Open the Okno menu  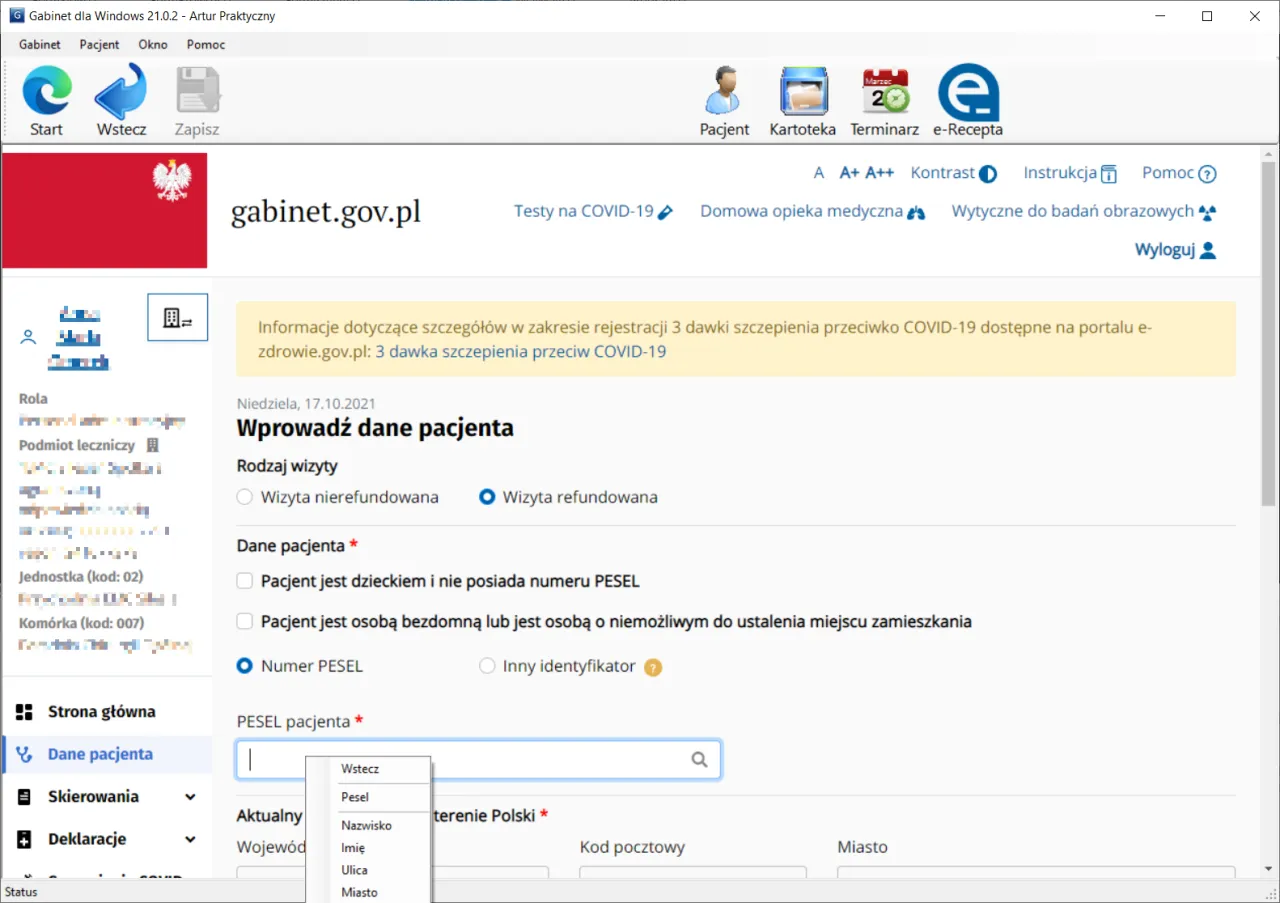153,44
